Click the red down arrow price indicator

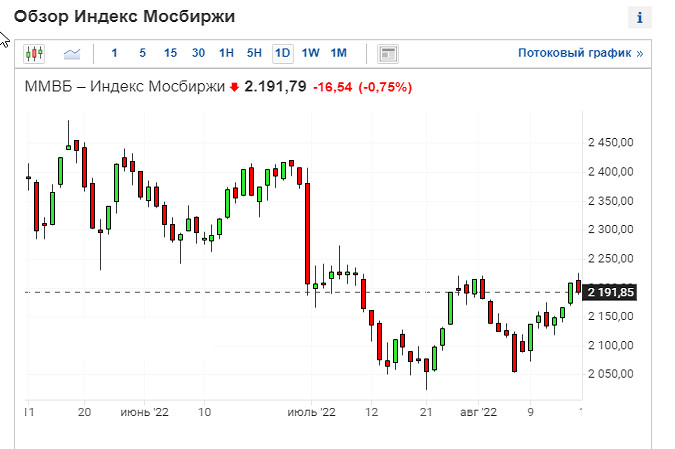point(234,87)
